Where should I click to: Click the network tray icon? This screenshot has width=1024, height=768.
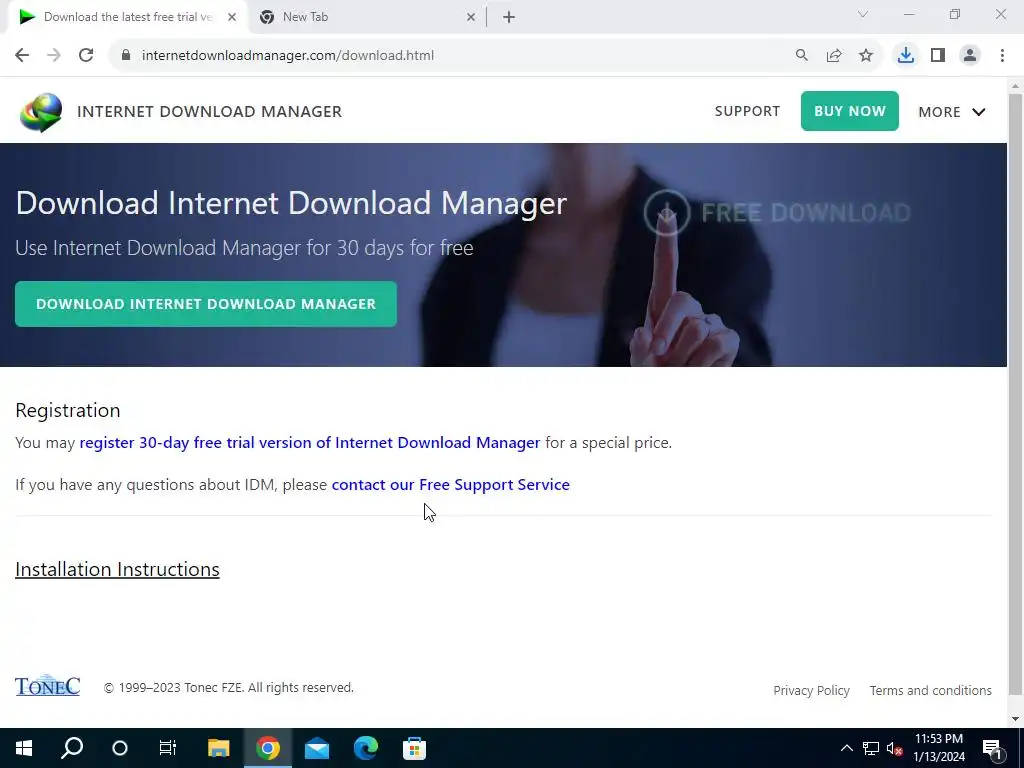point(871,748)
